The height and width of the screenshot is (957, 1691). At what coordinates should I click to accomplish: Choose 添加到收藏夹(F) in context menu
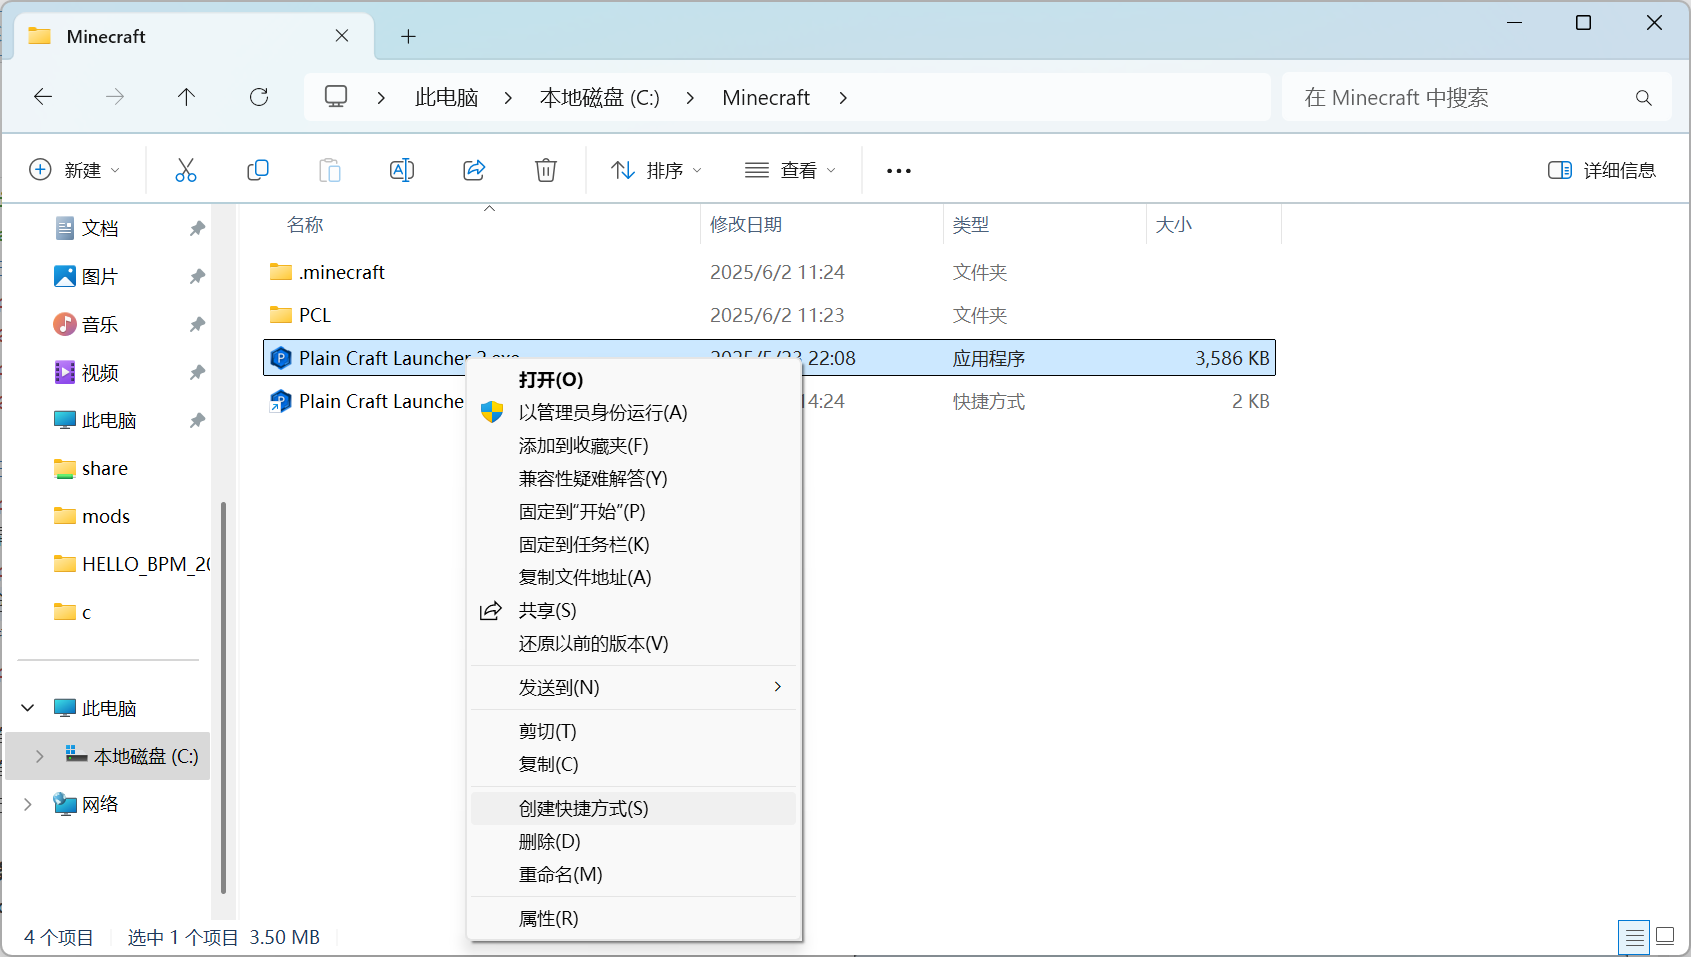click(634, 446)
